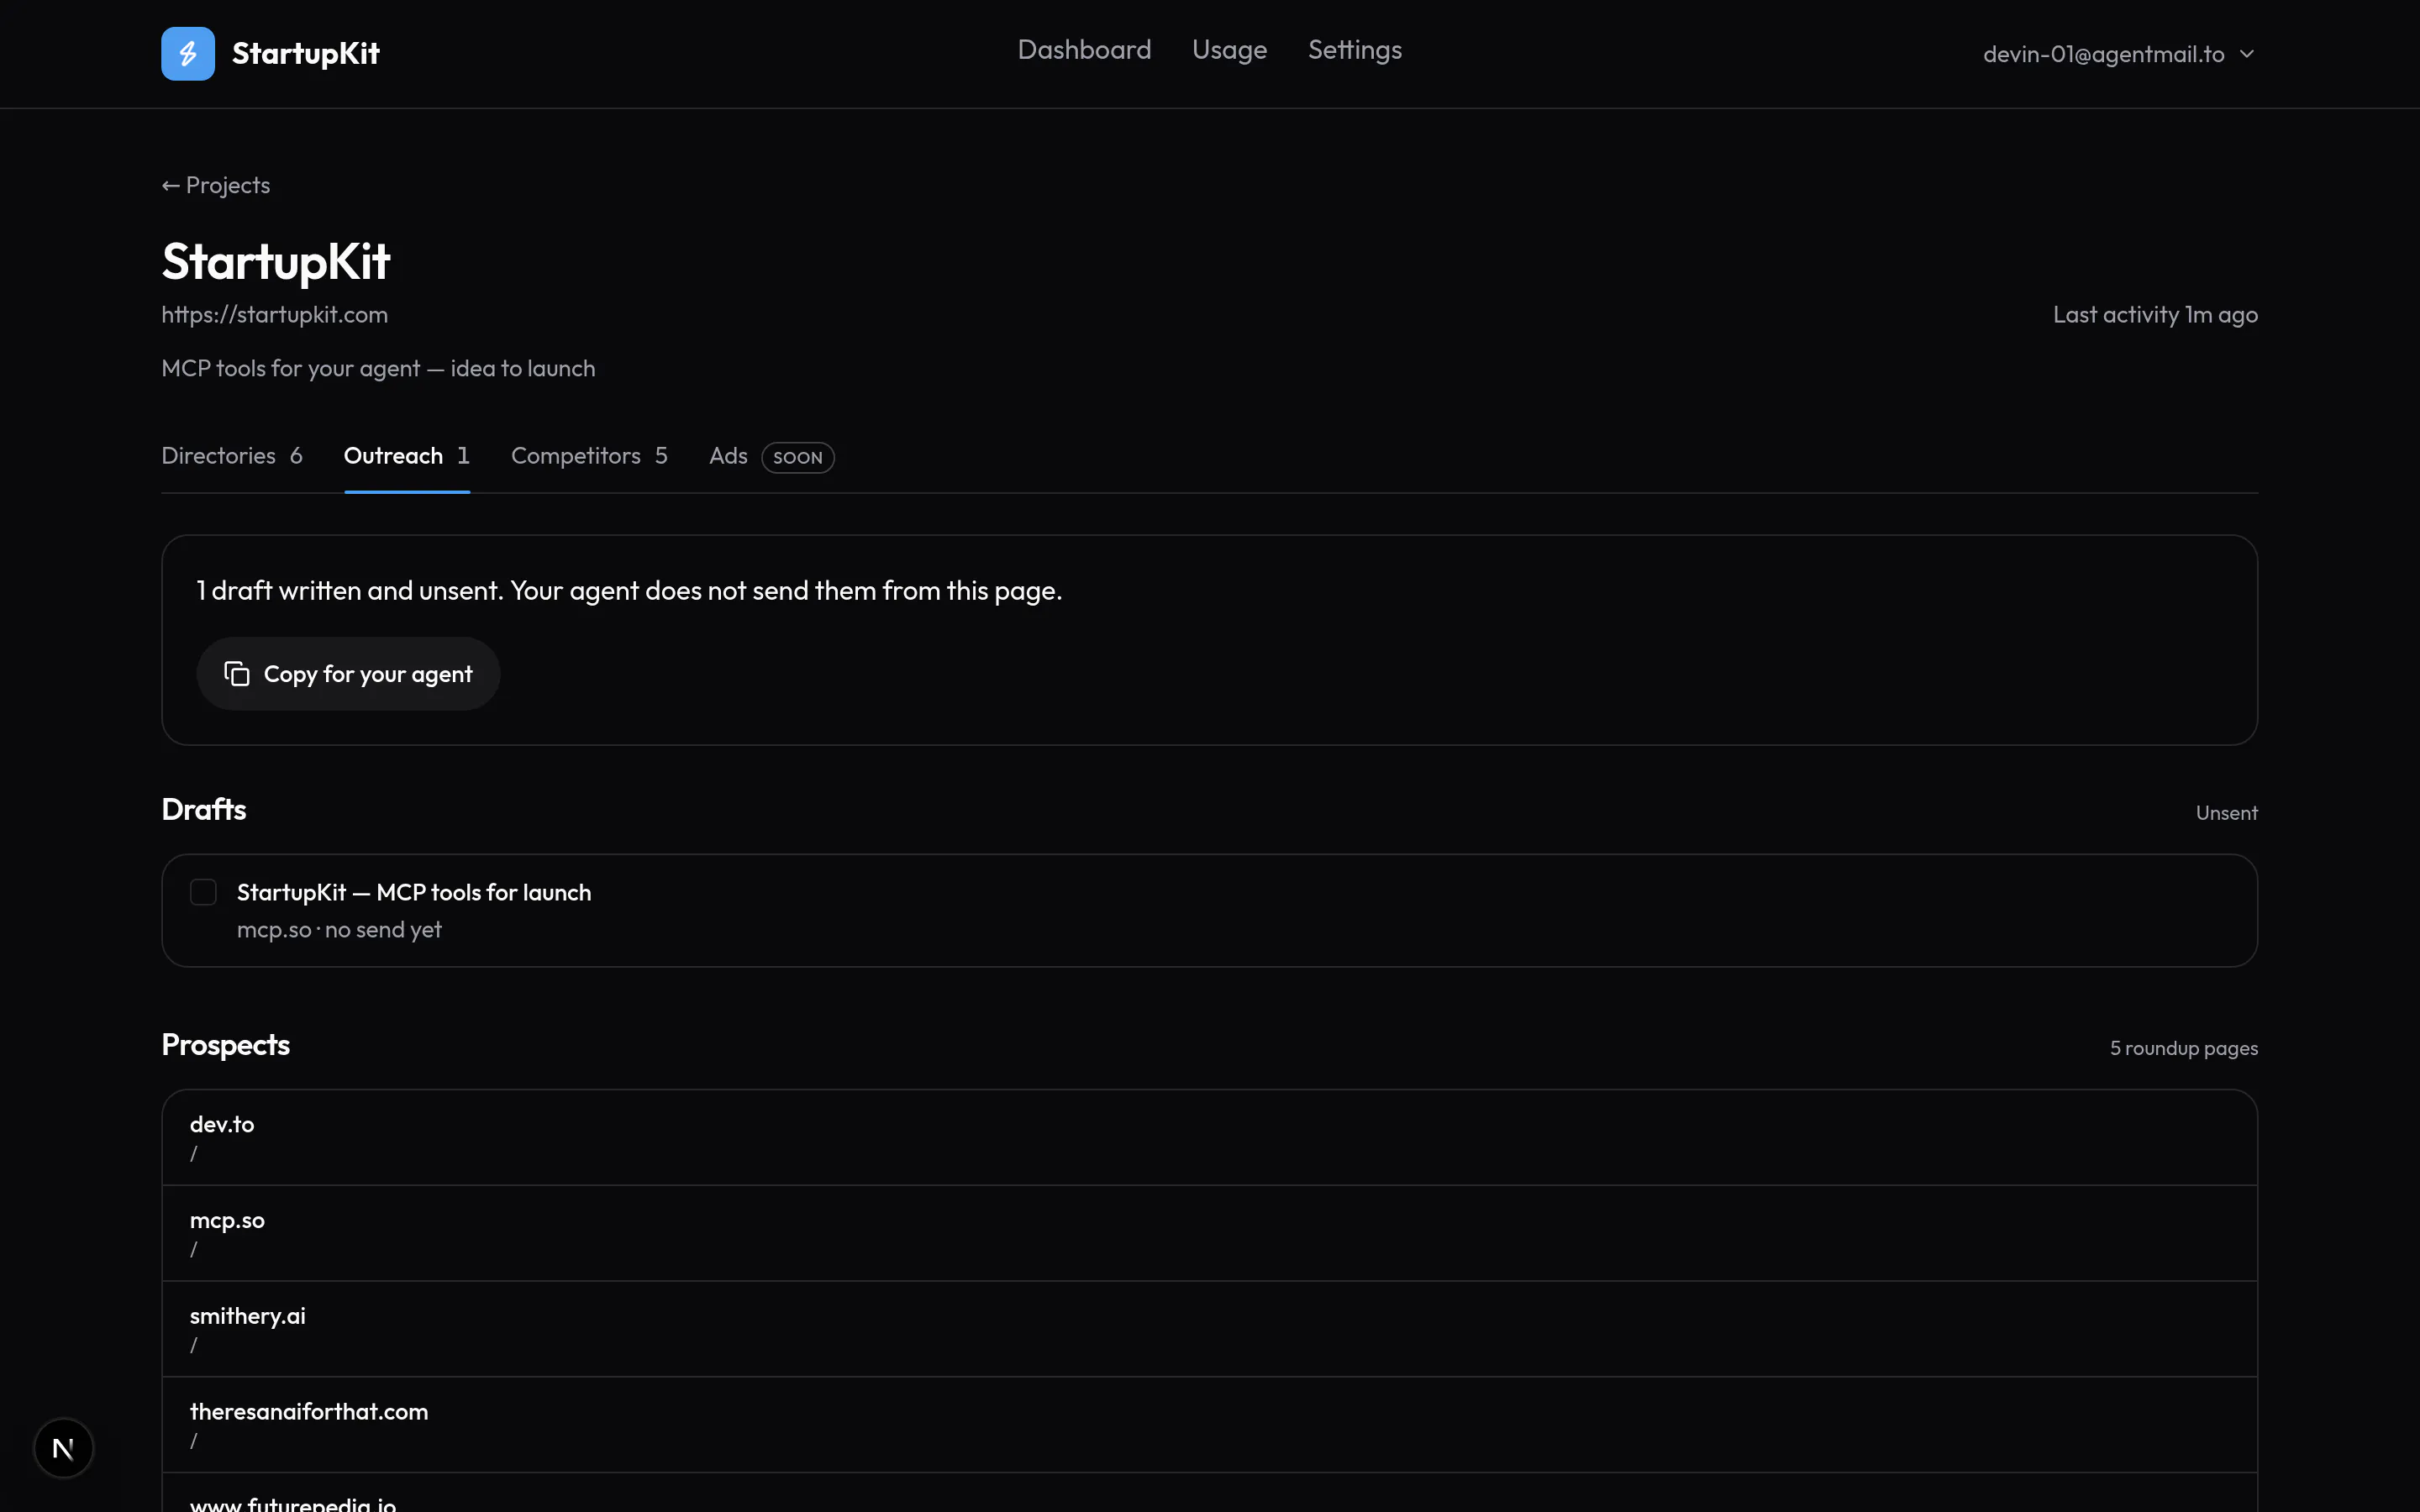Open the draft titled StartupKit — MCP tools for launch
Screen dimensions: 2420x1512
point(414,892)
